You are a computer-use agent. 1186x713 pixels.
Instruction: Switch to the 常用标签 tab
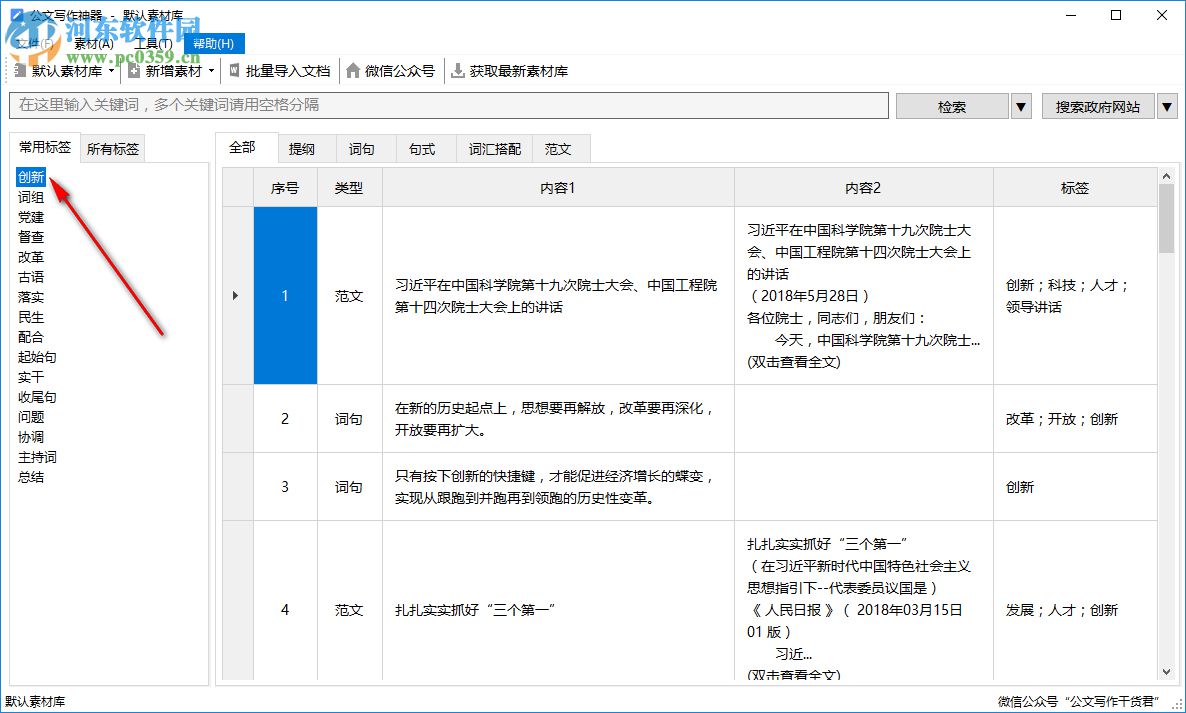(45, 147)
